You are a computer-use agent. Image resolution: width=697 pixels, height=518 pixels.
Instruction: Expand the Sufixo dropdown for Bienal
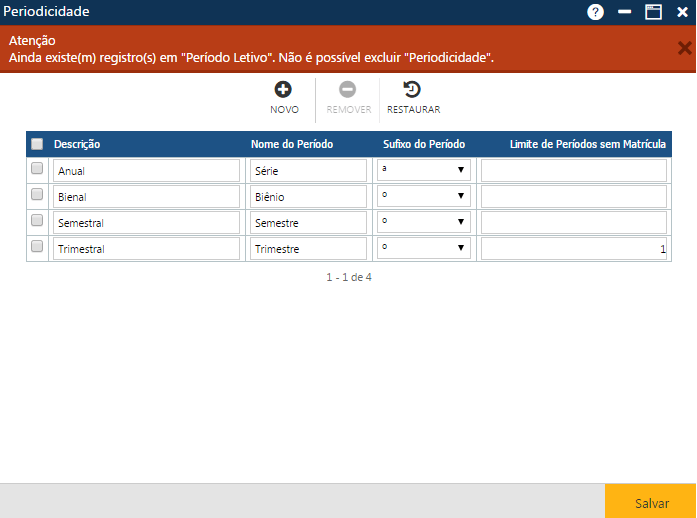tap(424, 197)
